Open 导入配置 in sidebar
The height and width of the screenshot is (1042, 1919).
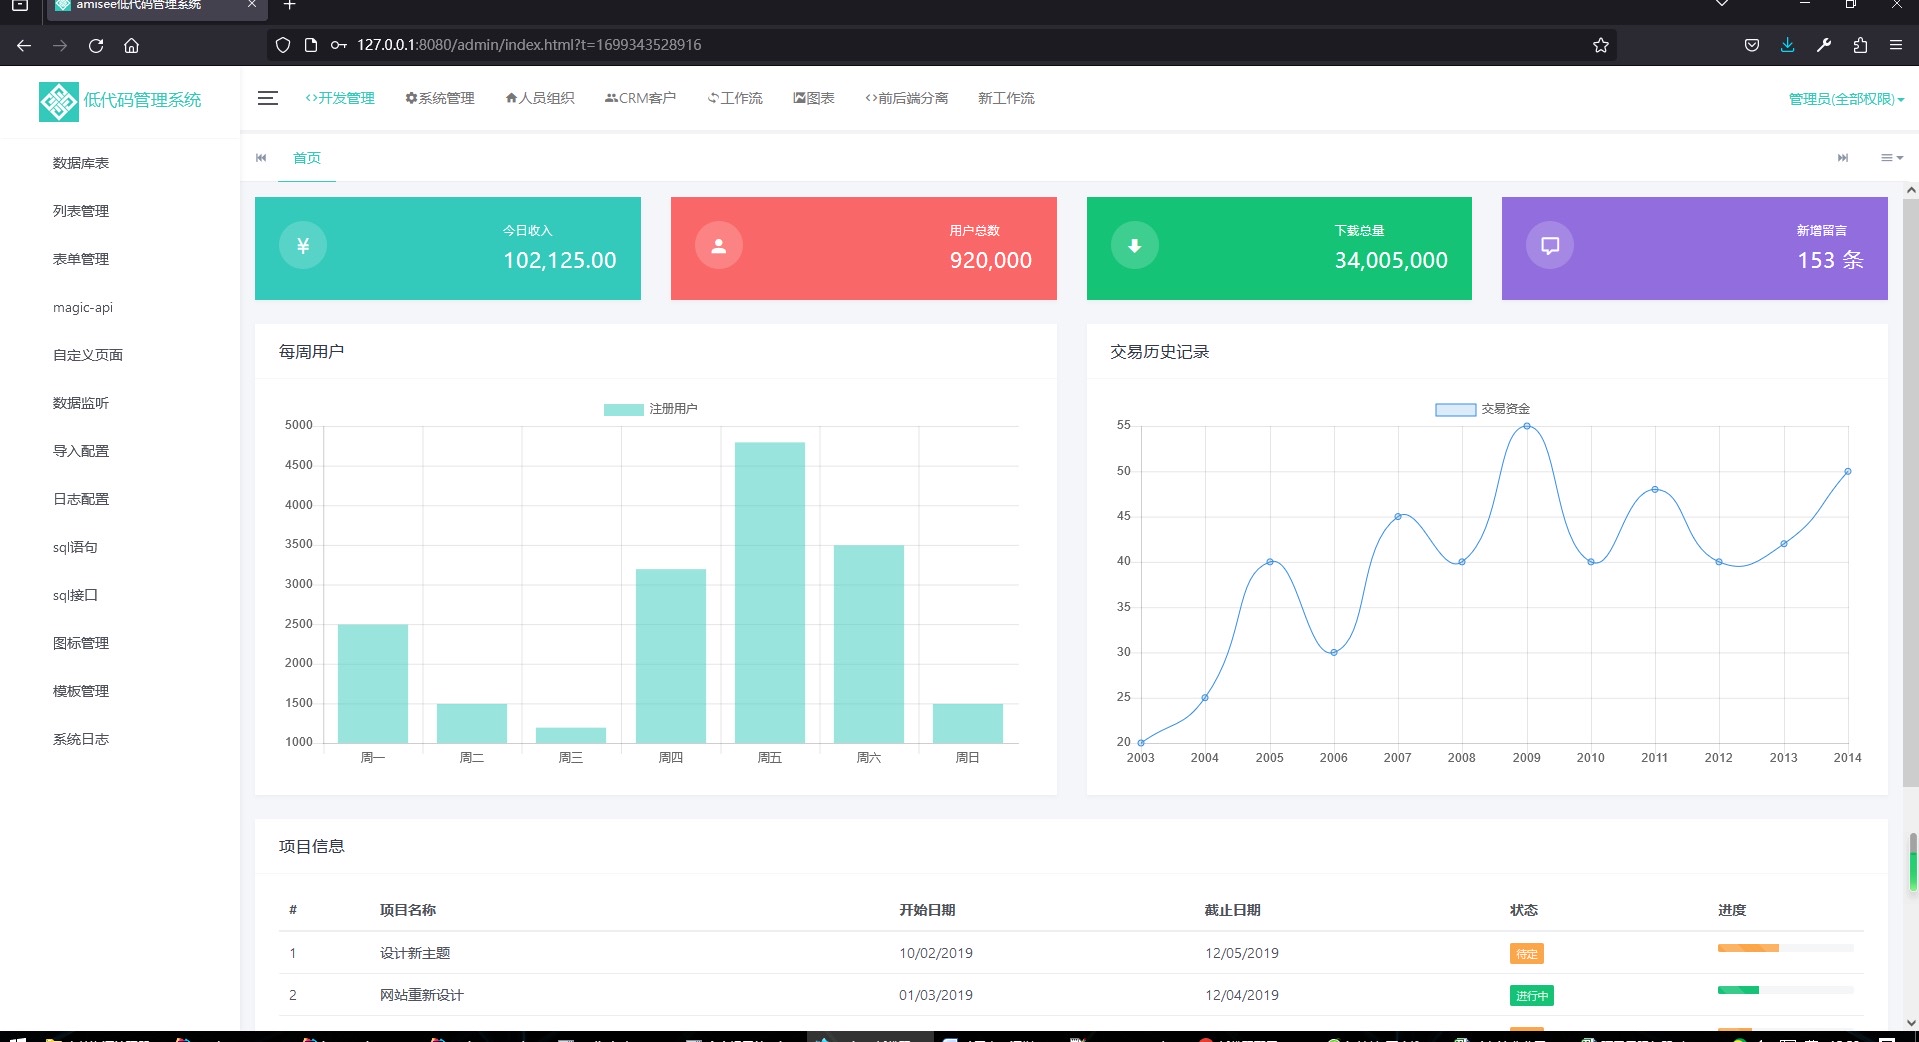(81, 451)
